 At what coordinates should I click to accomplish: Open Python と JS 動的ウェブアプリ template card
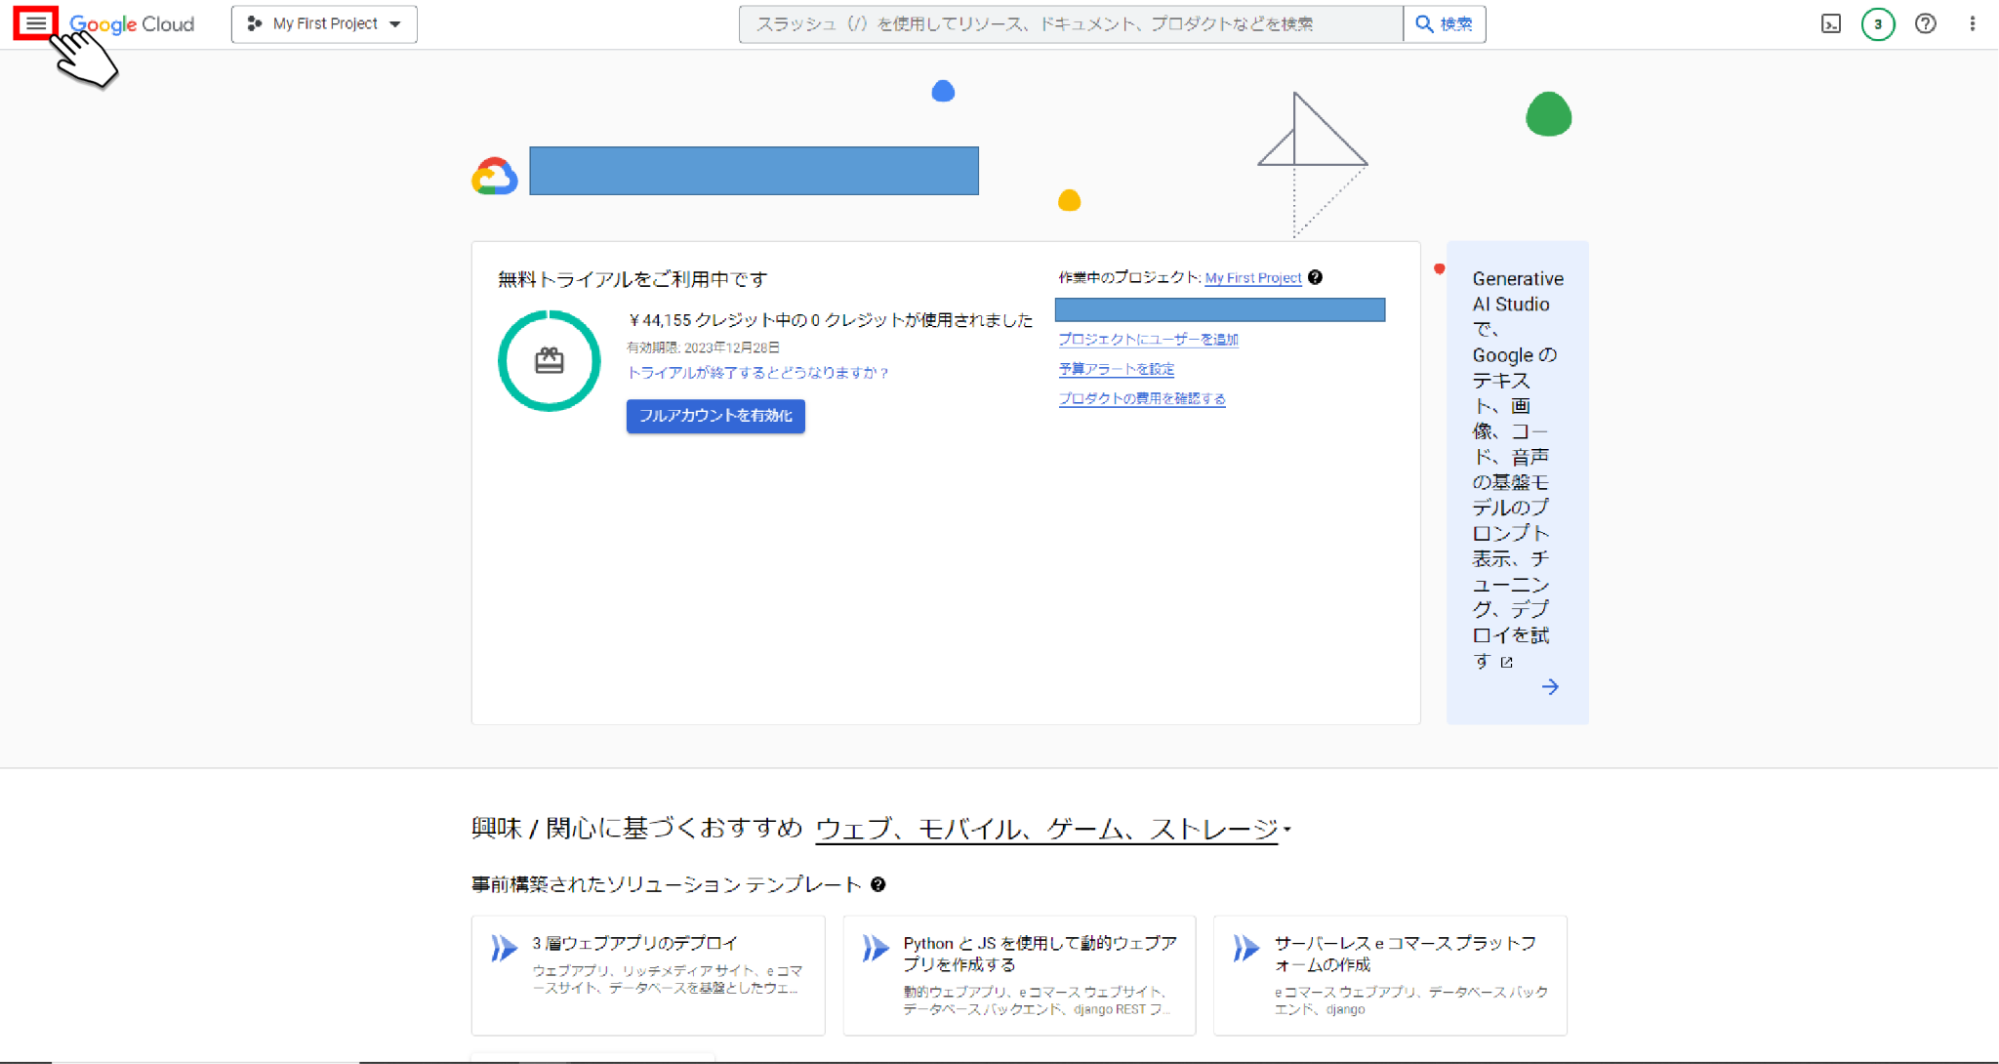[1019, 975]
